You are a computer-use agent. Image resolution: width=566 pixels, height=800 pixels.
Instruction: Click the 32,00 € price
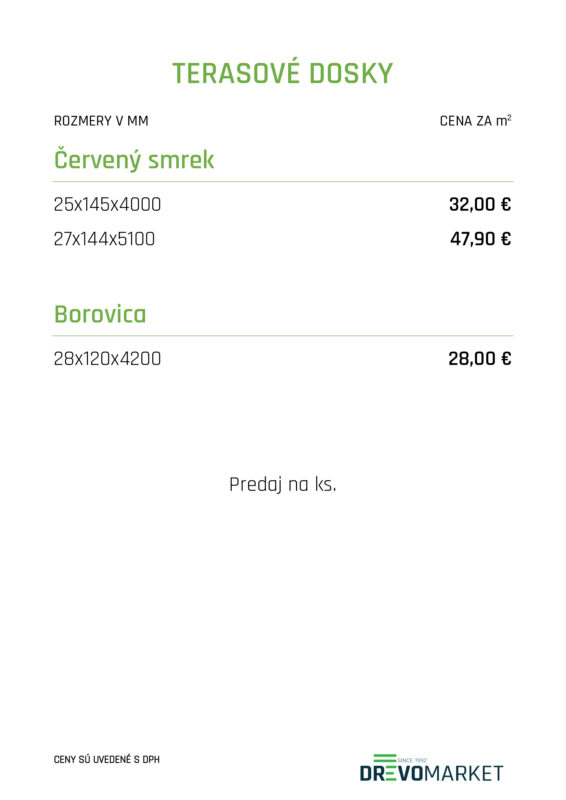[480, 205]
